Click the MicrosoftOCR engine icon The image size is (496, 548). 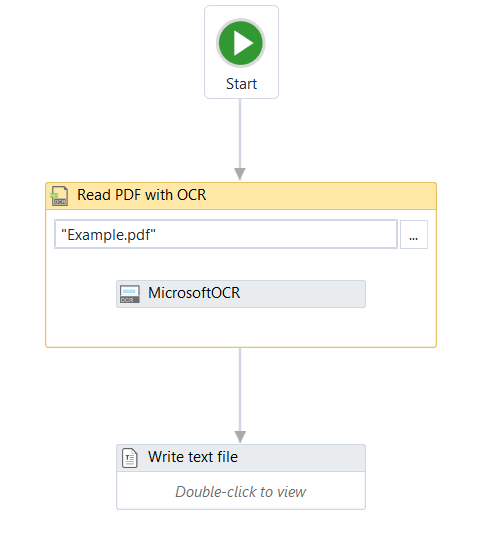(x=130, y=294)
